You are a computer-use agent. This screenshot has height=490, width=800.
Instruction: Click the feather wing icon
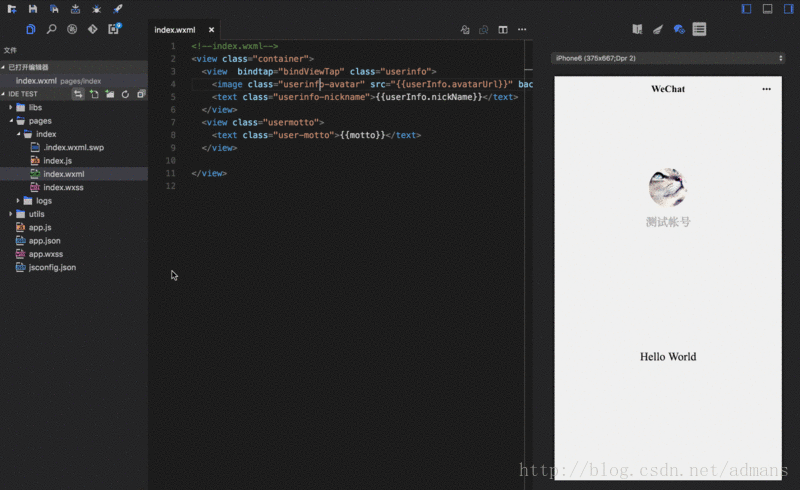pos(658,29)
